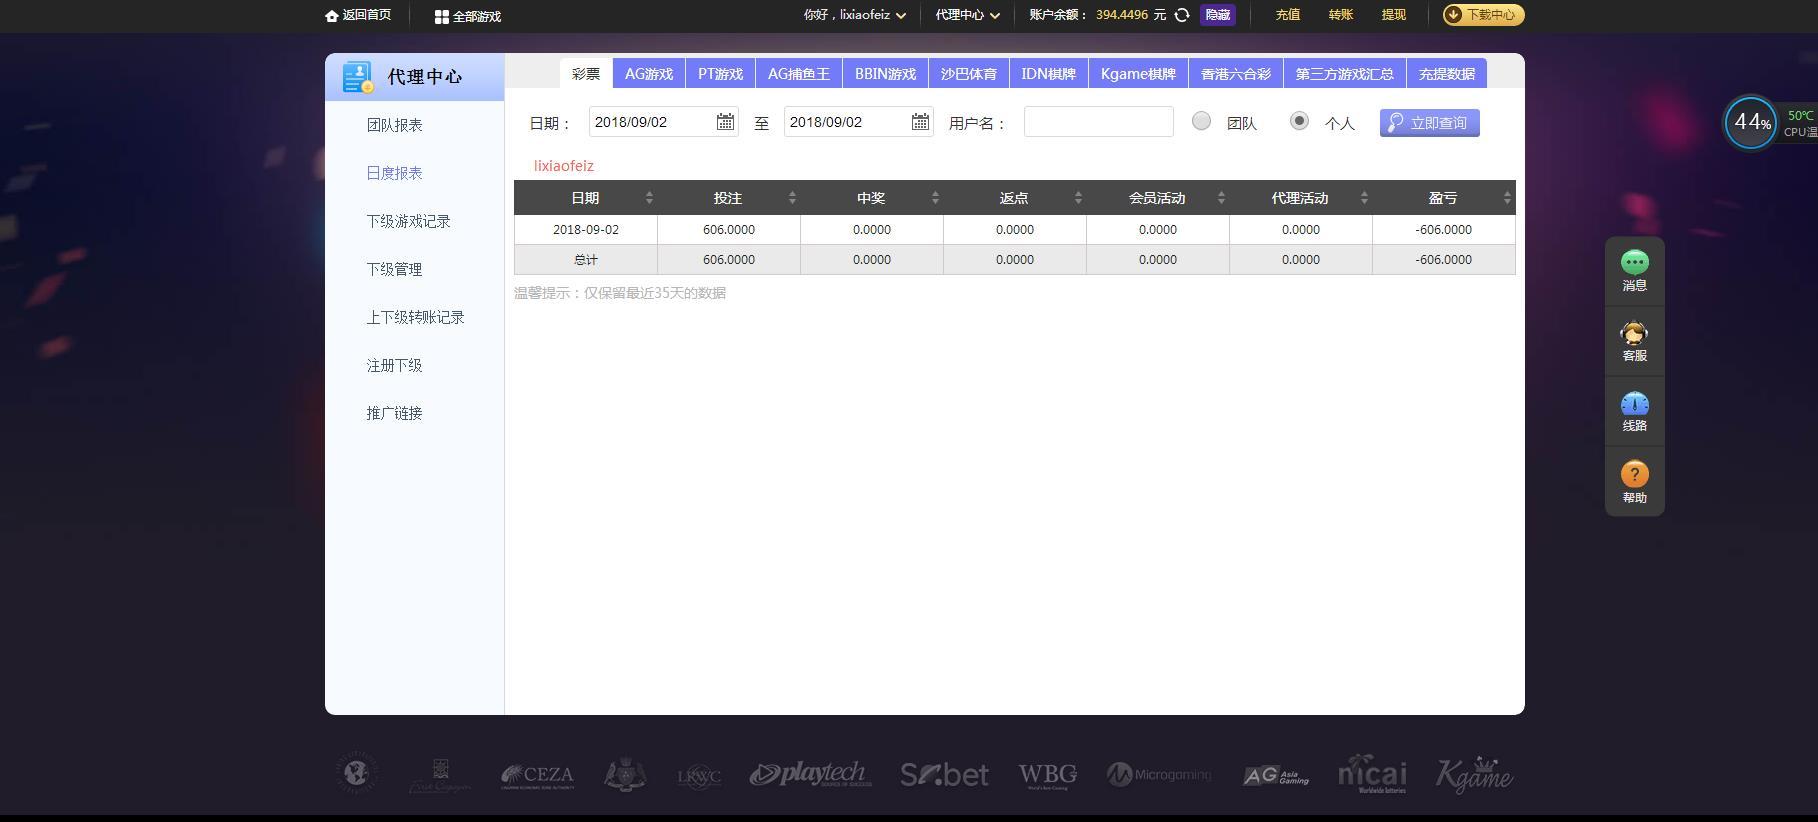
Task: Select the 个人 radio button
Action: click(x=1299, y=121)
